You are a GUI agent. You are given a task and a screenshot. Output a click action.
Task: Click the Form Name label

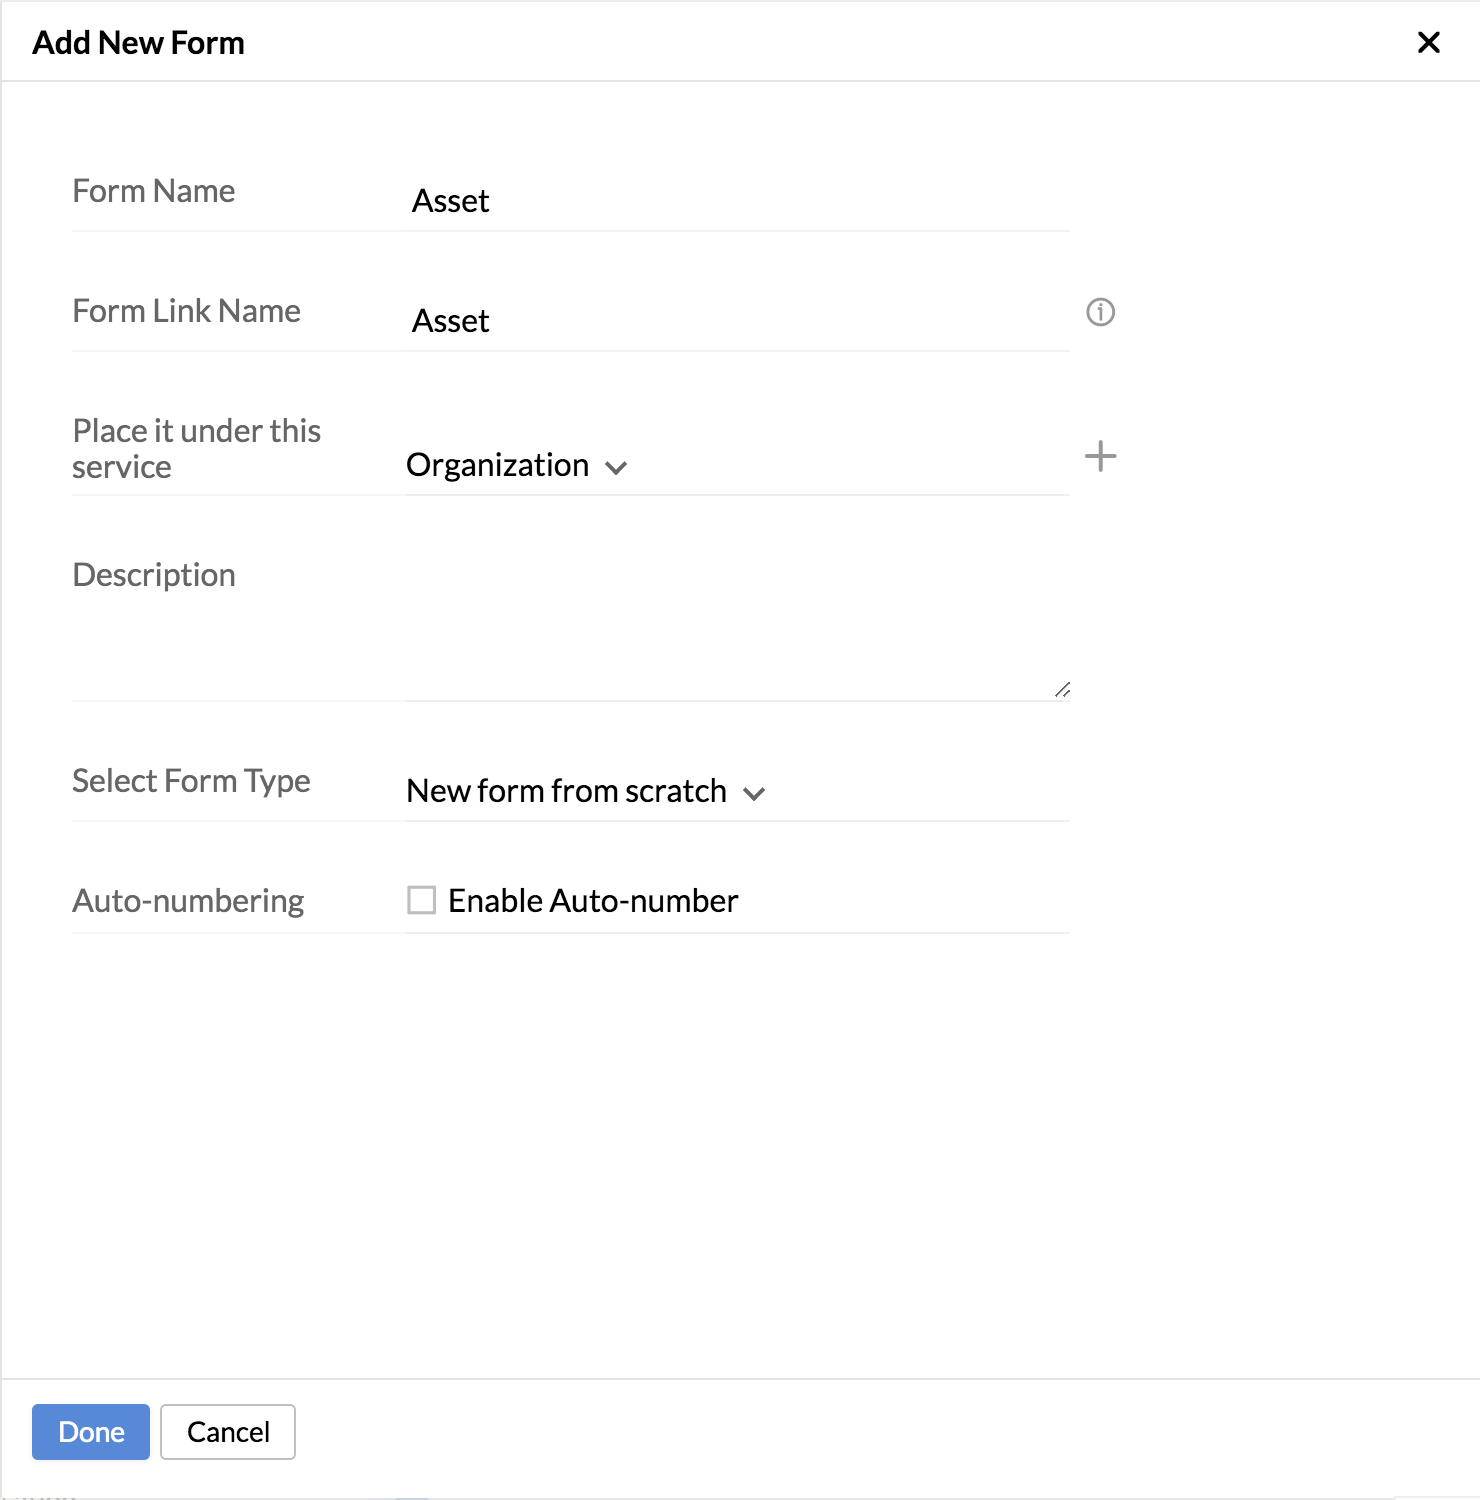point(154,191)
